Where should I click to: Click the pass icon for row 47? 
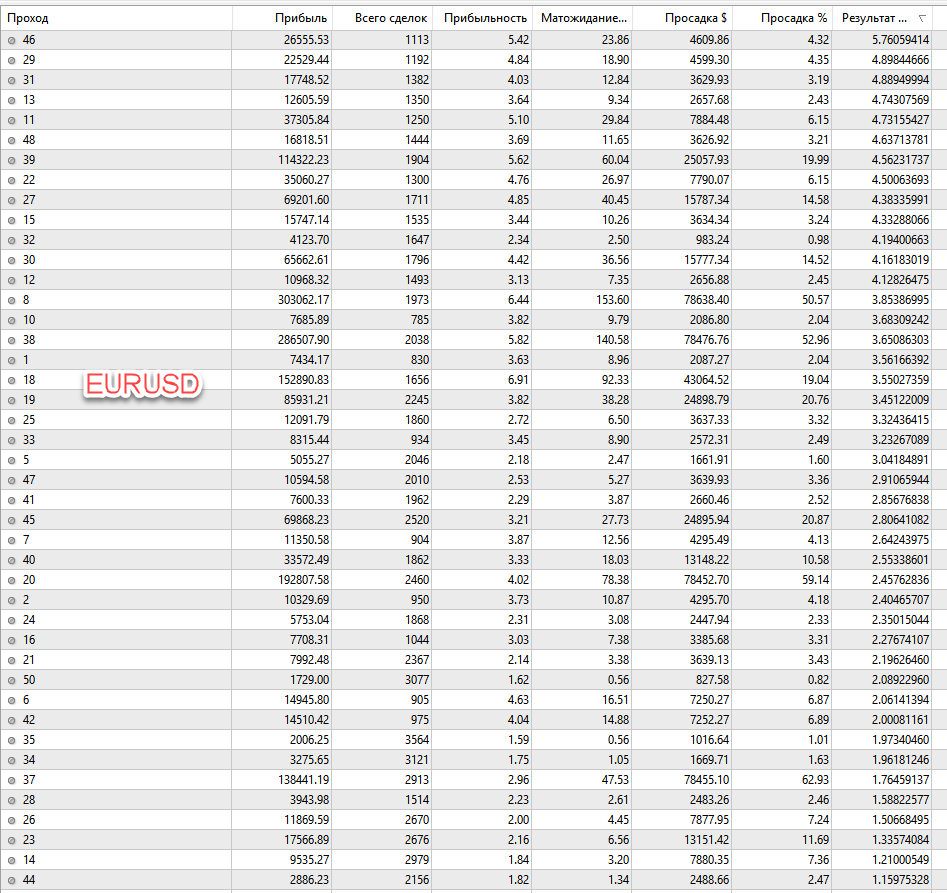pos(11,480)
